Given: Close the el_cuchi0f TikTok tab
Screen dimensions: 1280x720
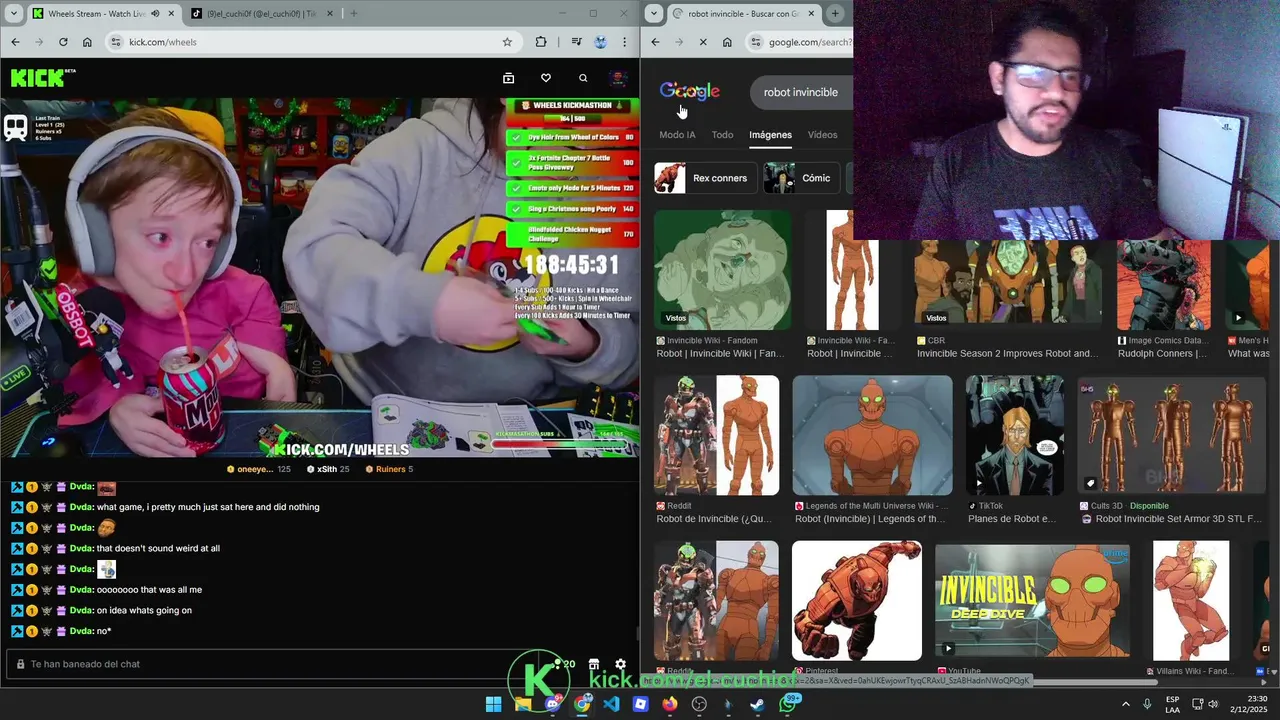Looking at the screenshot, I should click(328, 14).
